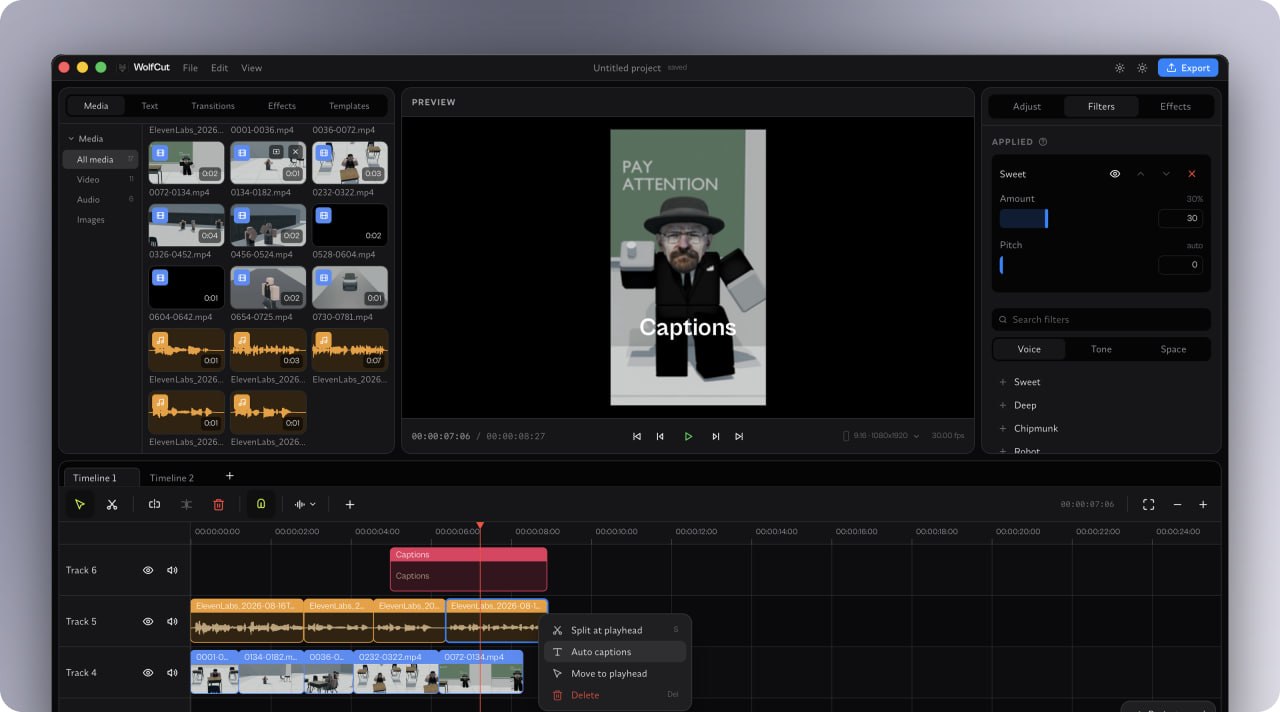Step forward one frame in preview
The width and height of the screenshot is (1280, 712).
[x=716, y=436]
